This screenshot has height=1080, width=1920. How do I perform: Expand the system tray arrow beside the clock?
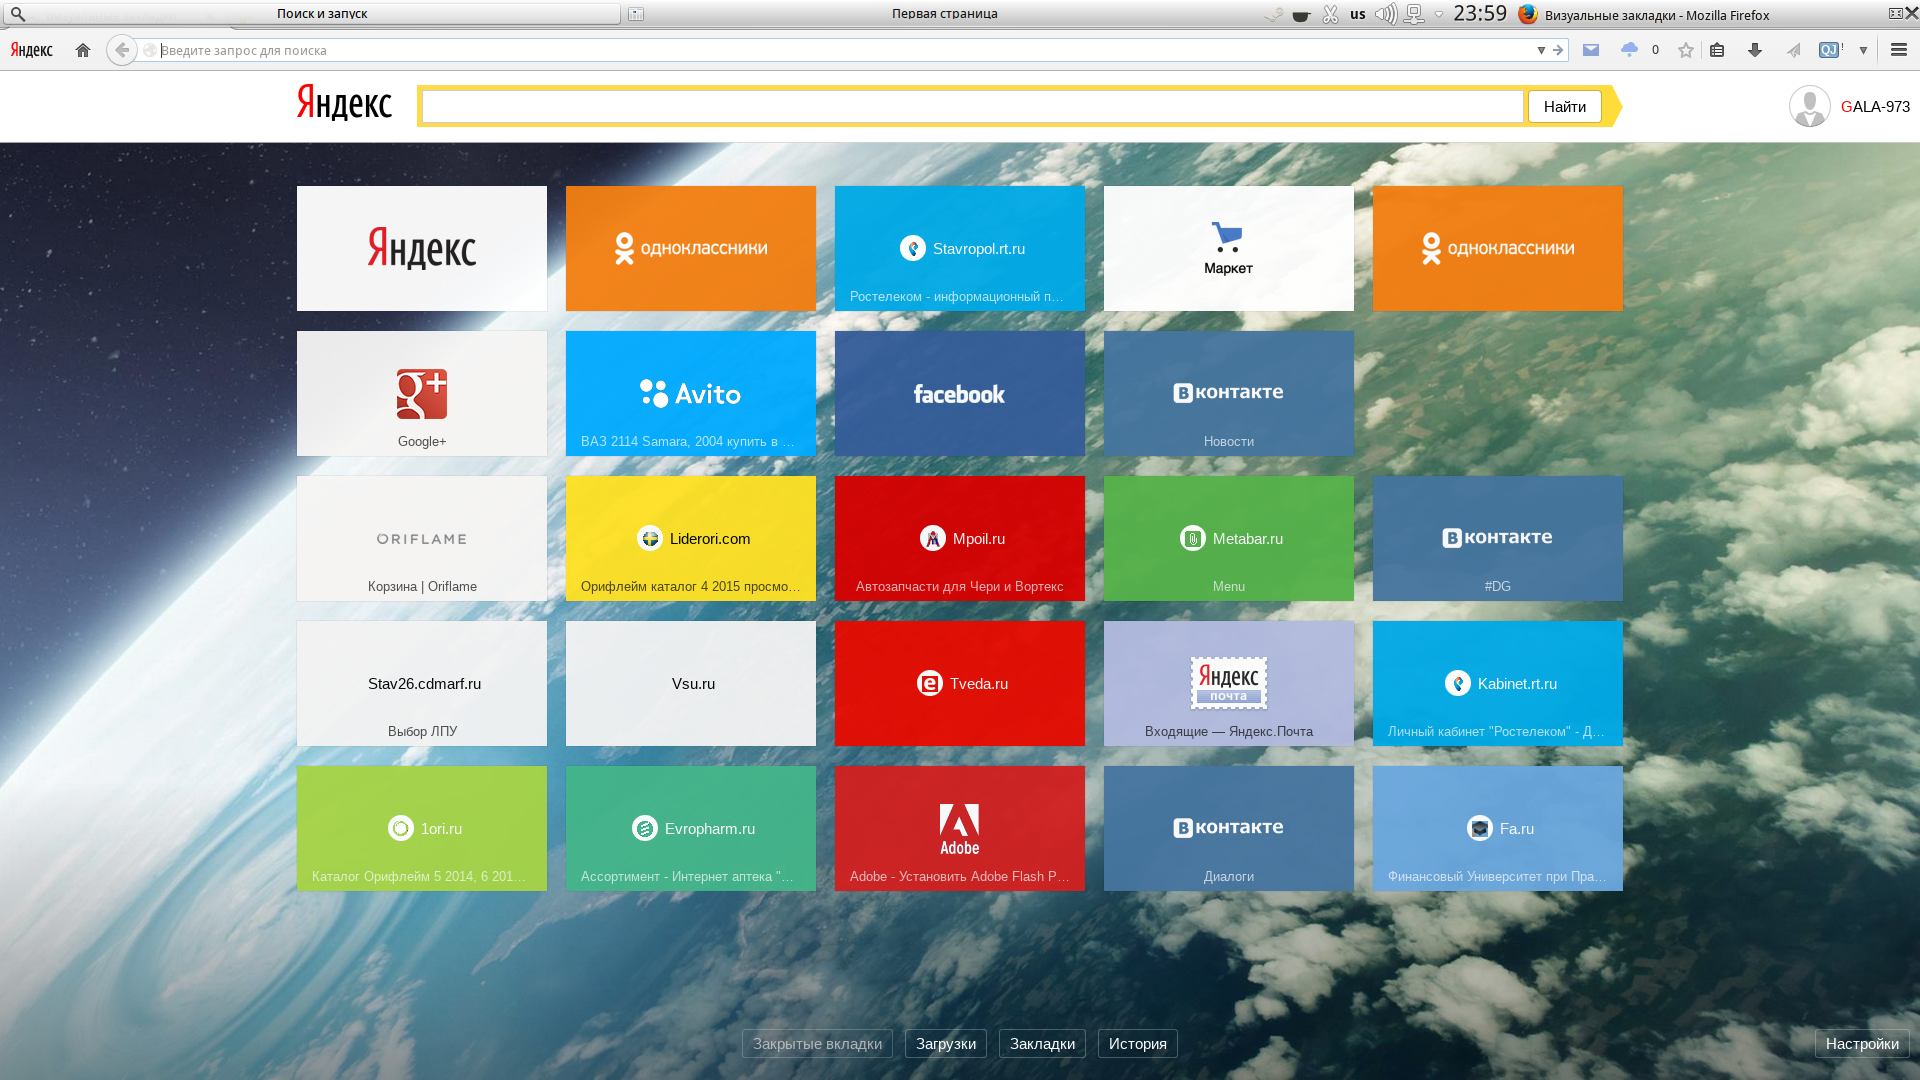point(1439,14)
